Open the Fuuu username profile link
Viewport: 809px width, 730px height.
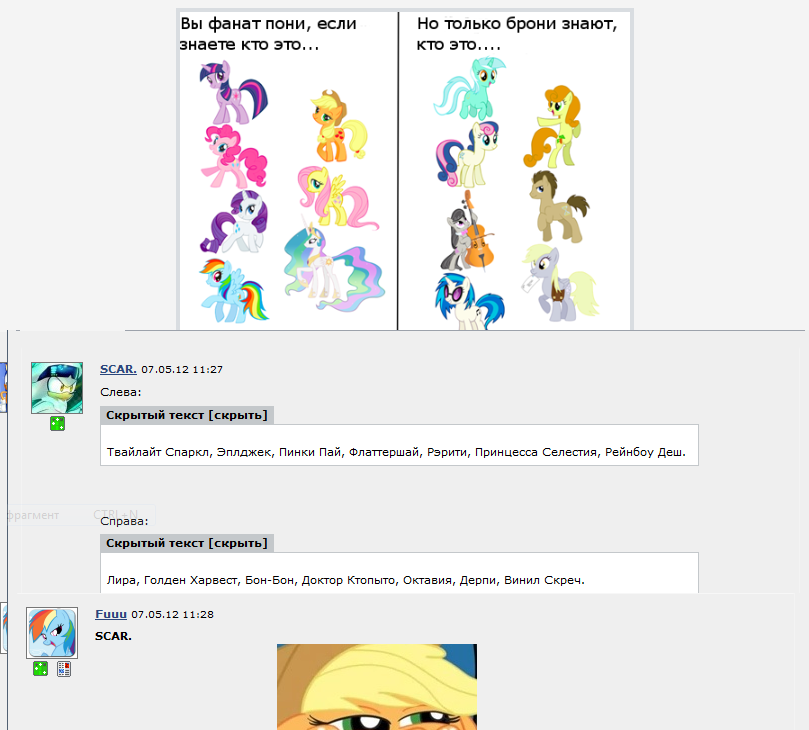pos(111,614)
